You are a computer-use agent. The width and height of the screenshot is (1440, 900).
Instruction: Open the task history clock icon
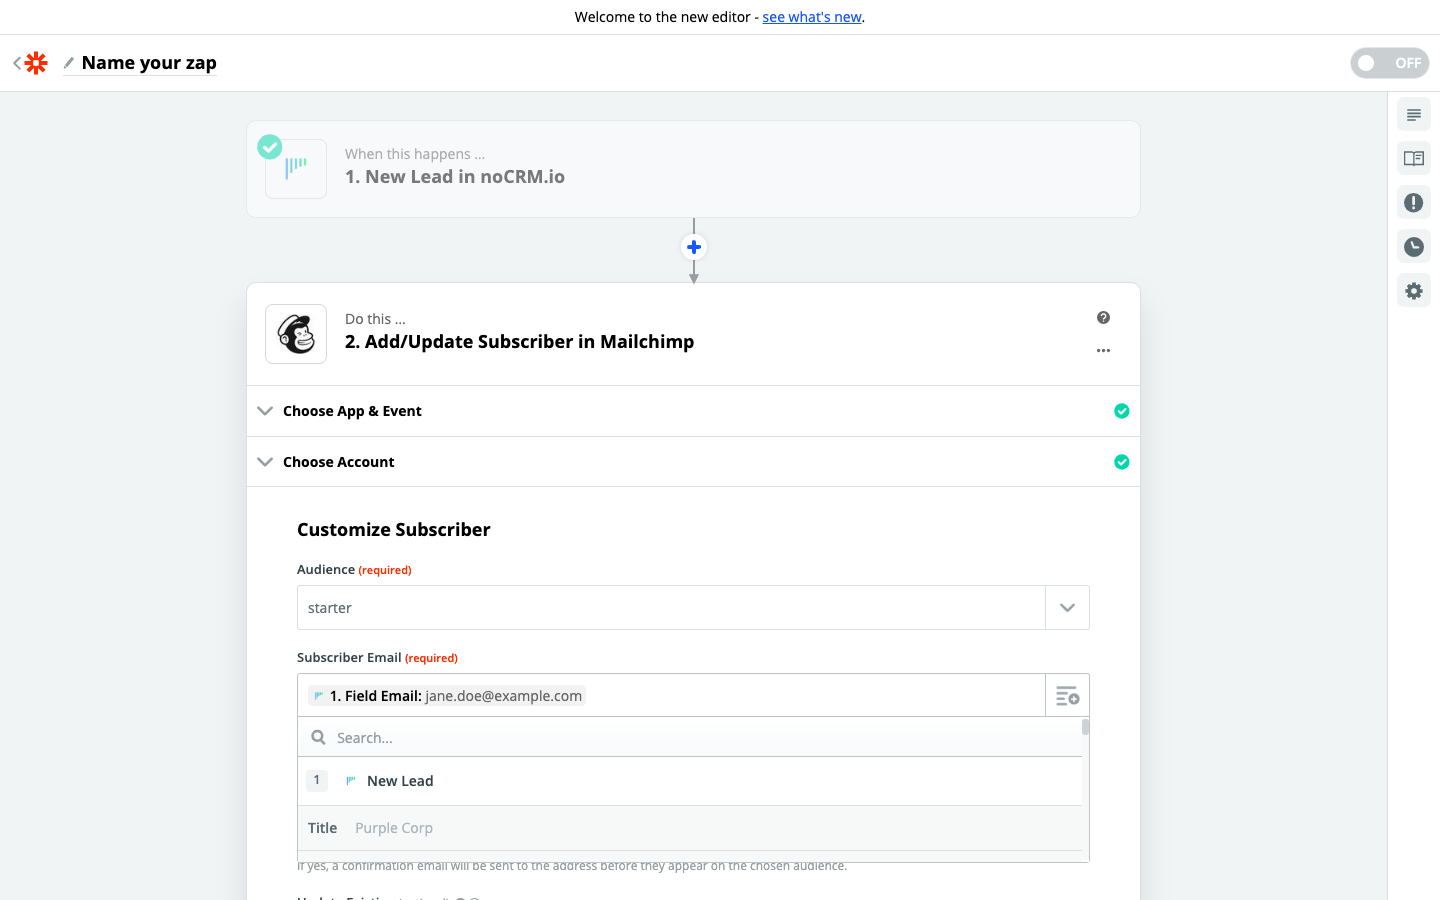click(x=1413, y=247)
